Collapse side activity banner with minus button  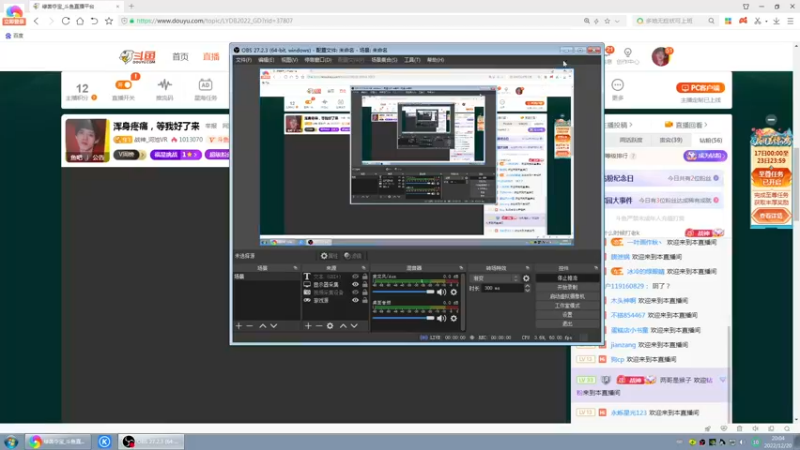771,120
